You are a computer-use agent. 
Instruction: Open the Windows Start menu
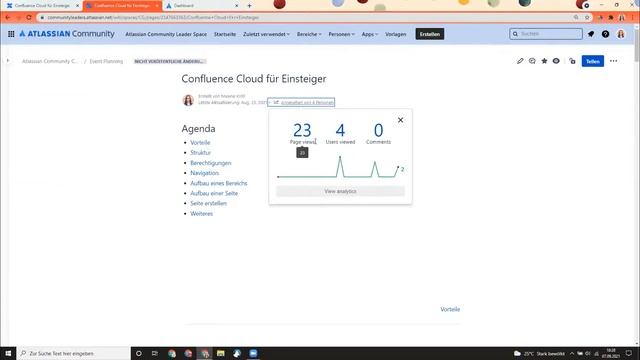pos(8,353)
